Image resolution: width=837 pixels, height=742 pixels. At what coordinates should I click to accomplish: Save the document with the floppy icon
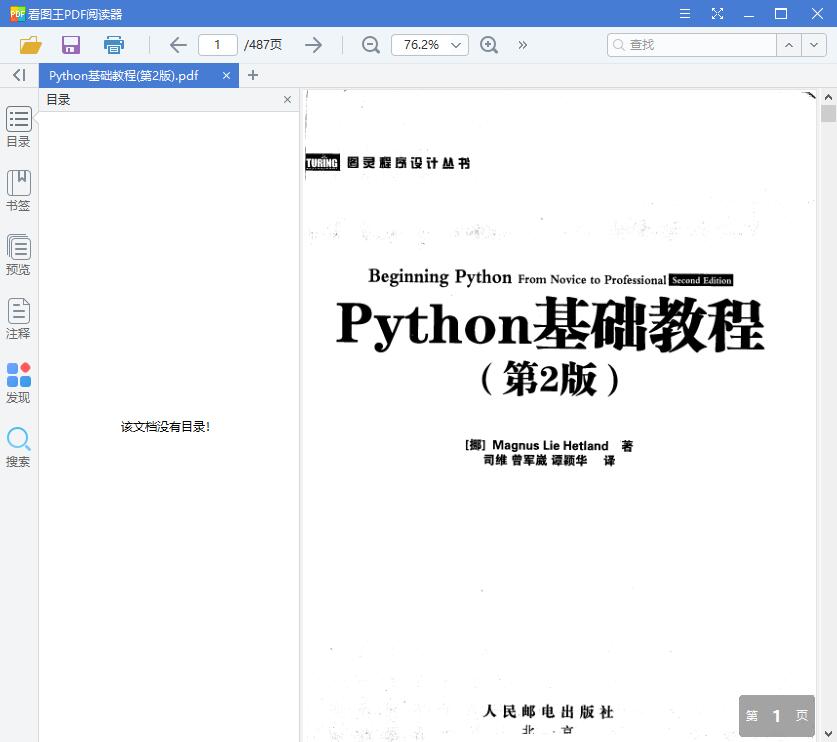pyautogui.click(x=71, y=45)
